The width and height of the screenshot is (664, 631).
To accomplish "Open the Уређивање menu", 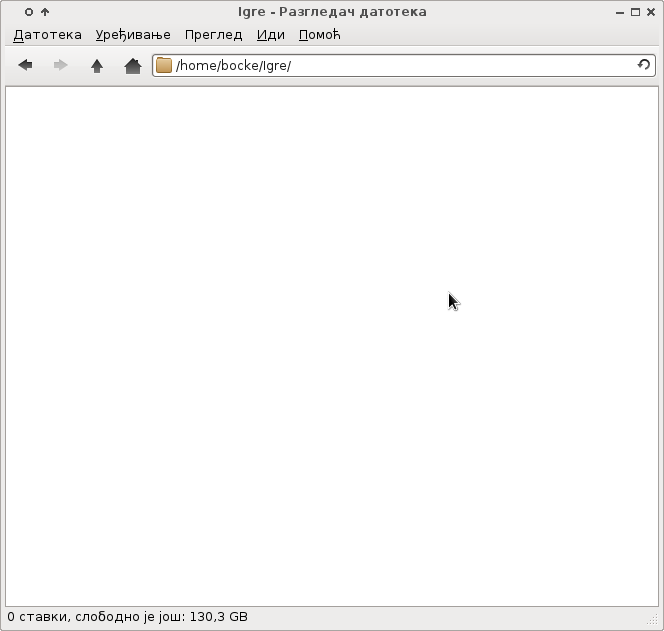I will coord(133,35).
